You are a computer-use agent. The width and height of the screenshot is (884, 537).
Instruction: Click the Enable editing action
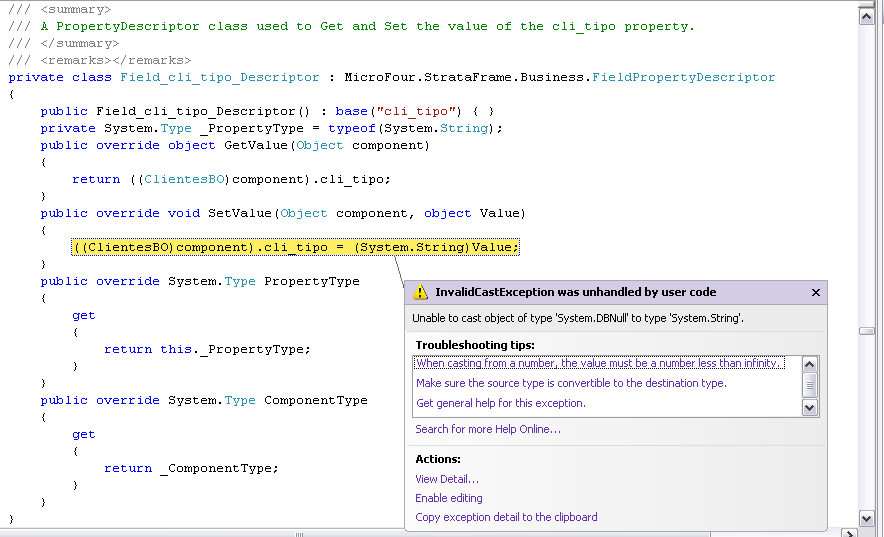(448, 498)
